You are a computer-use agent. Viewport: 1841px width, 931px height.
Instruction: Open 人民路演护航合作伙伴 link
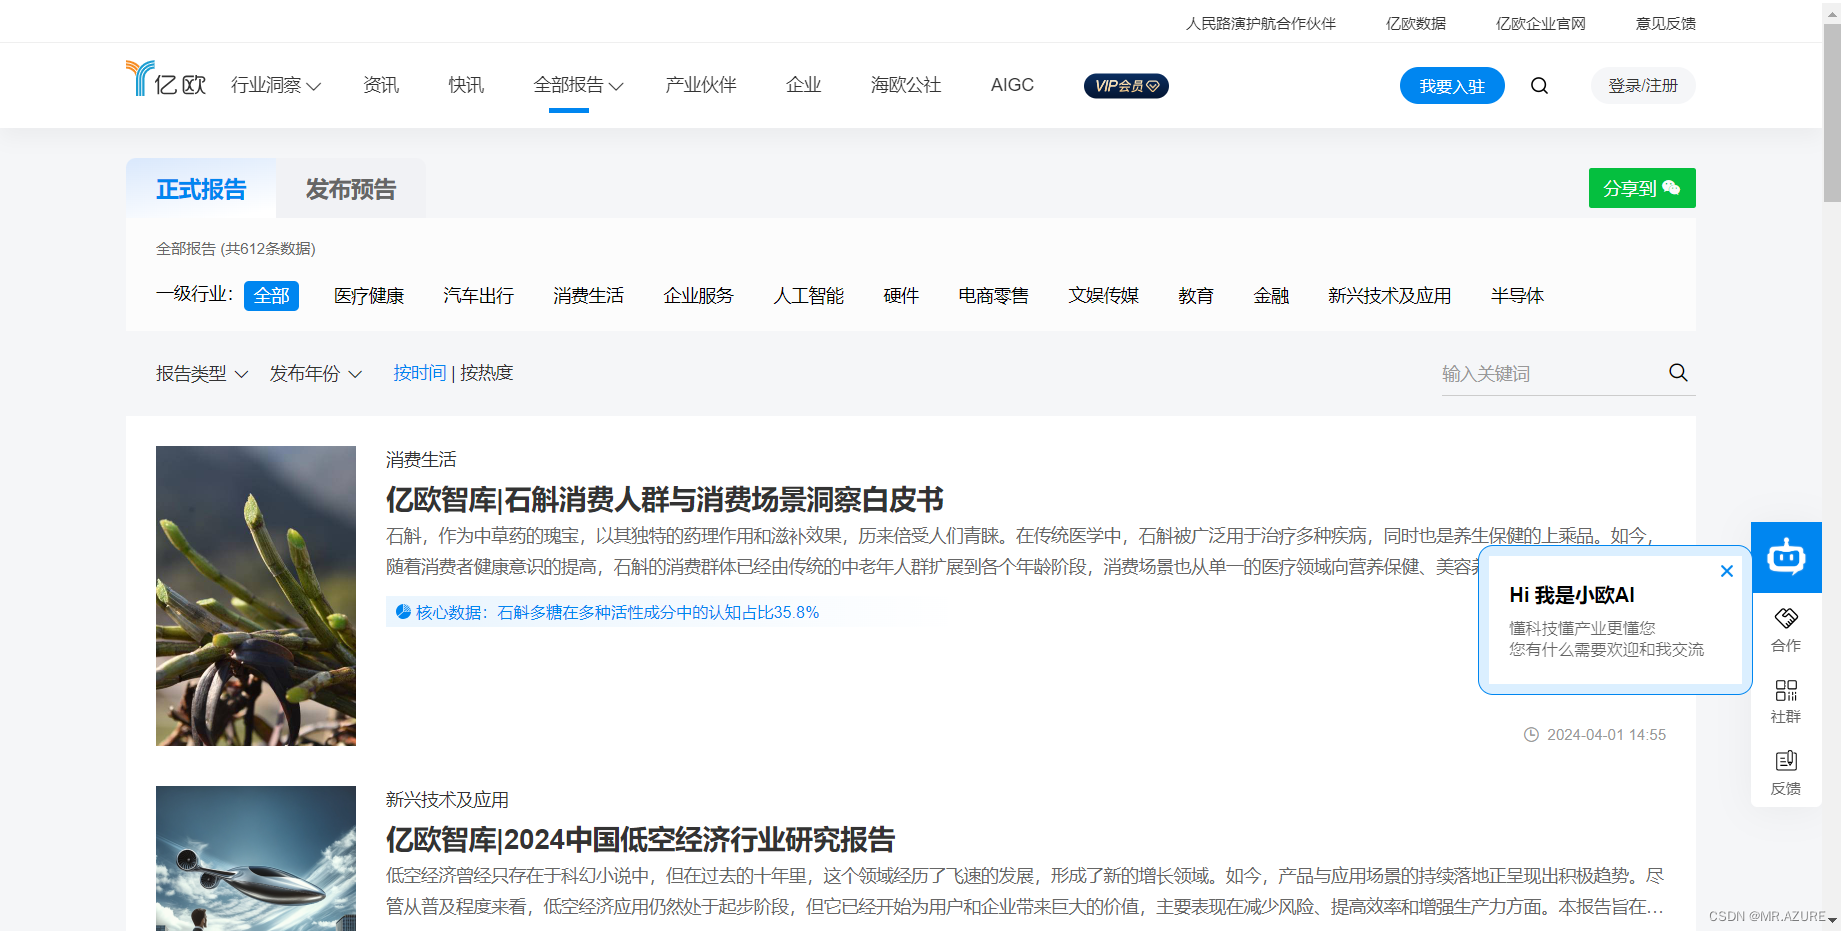point(1261,23)
